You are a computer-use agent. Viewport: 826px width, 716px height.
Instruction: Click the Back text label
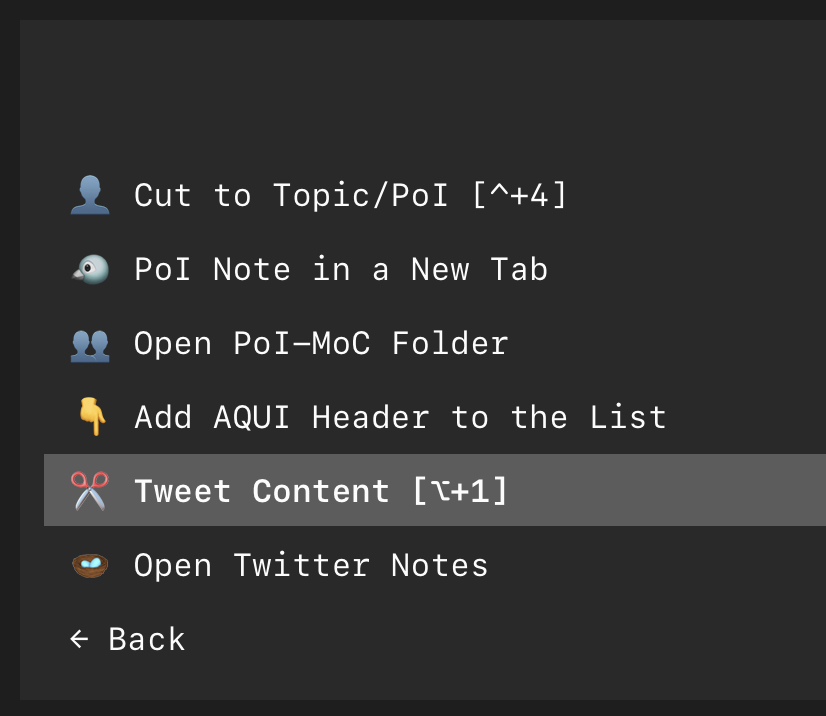point(146,639)
